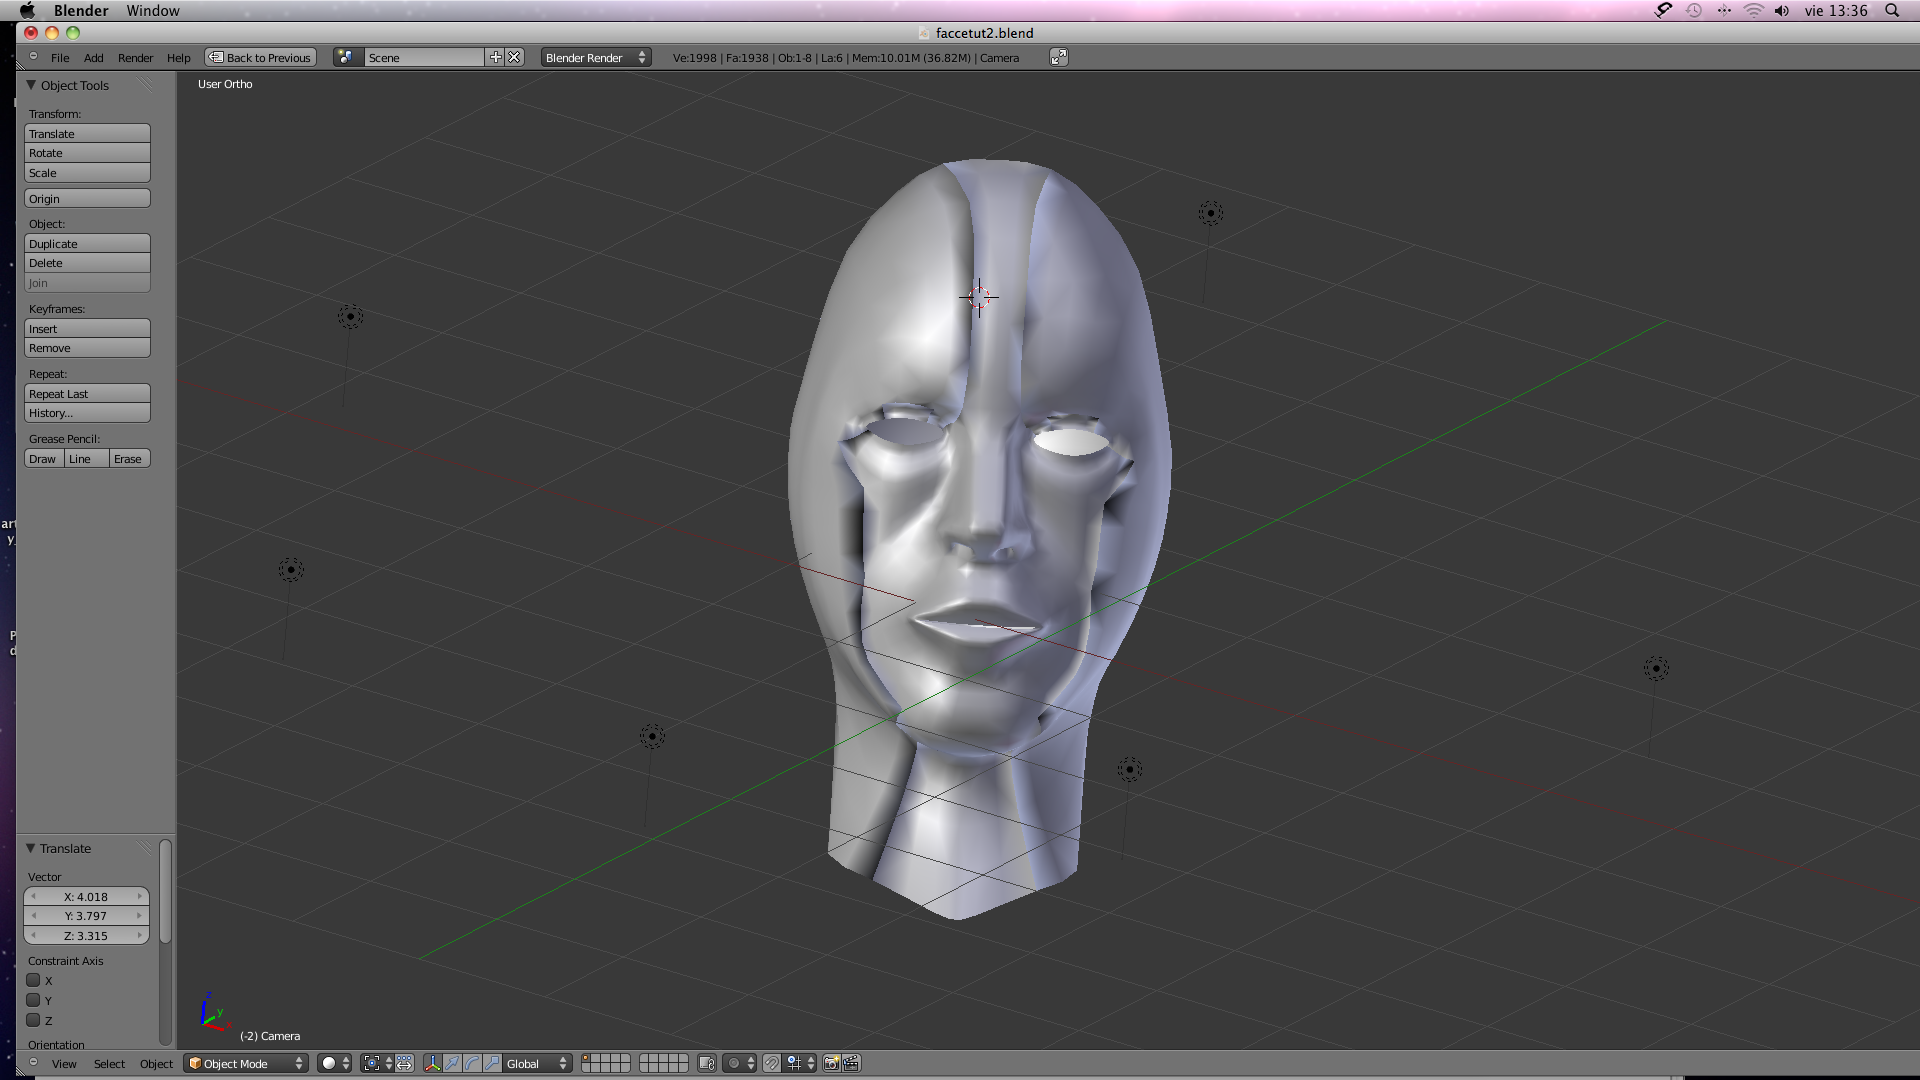Screen dimensions: 1920x1080
Task: Toggle fullscreen screen layout icon in header
Action: coord(1058,58)
